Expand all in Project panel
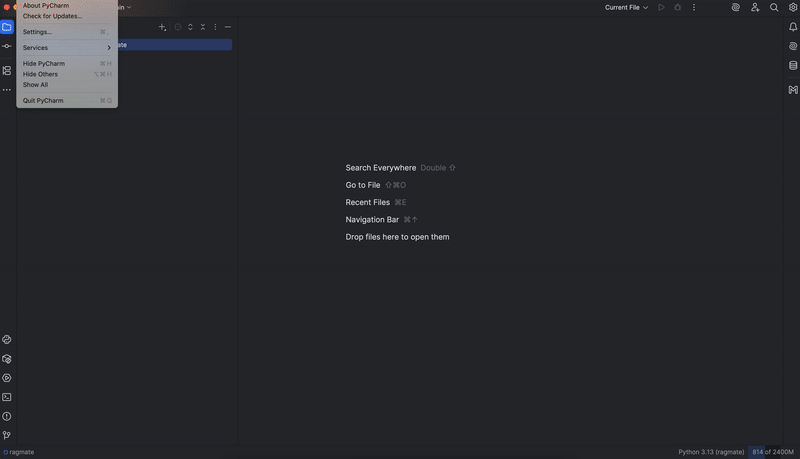The image size is (800, 459). coord(190,27)
